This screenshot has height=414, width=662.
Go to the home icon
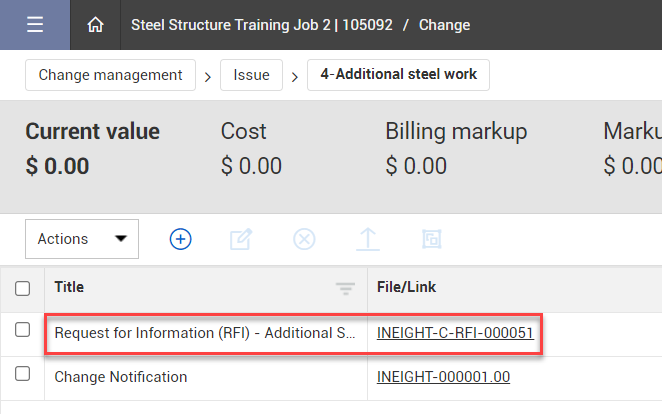click(x=96, y=25)
